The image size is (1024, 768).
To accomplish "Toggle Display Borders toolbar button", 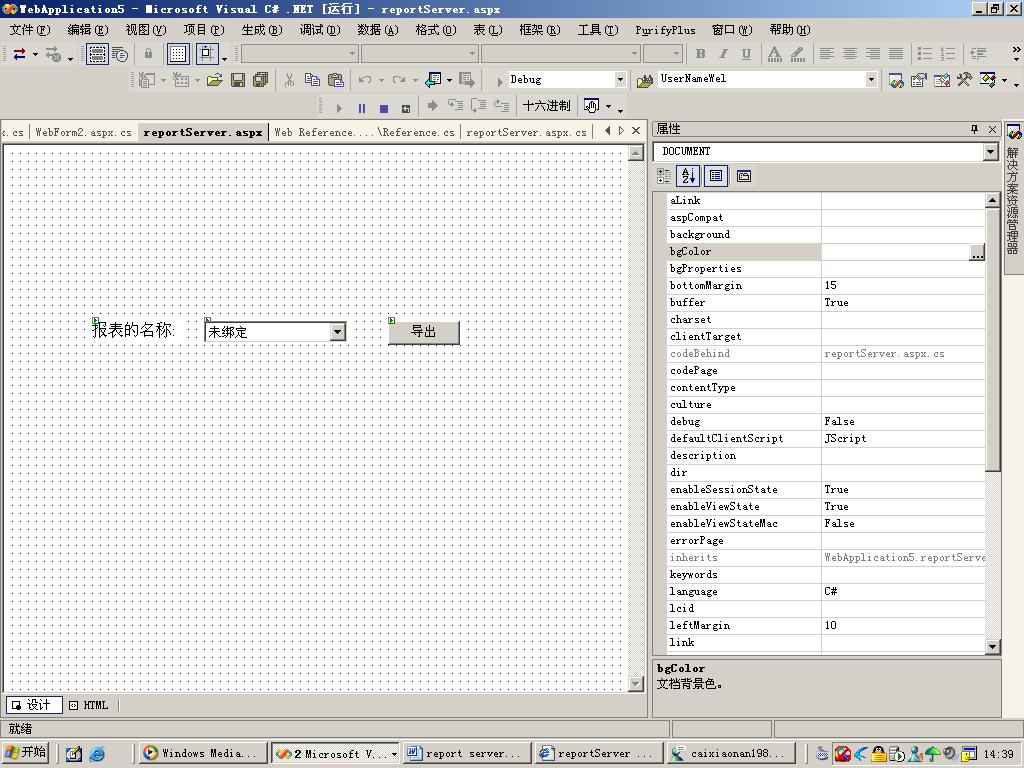I will pos(97,54).
